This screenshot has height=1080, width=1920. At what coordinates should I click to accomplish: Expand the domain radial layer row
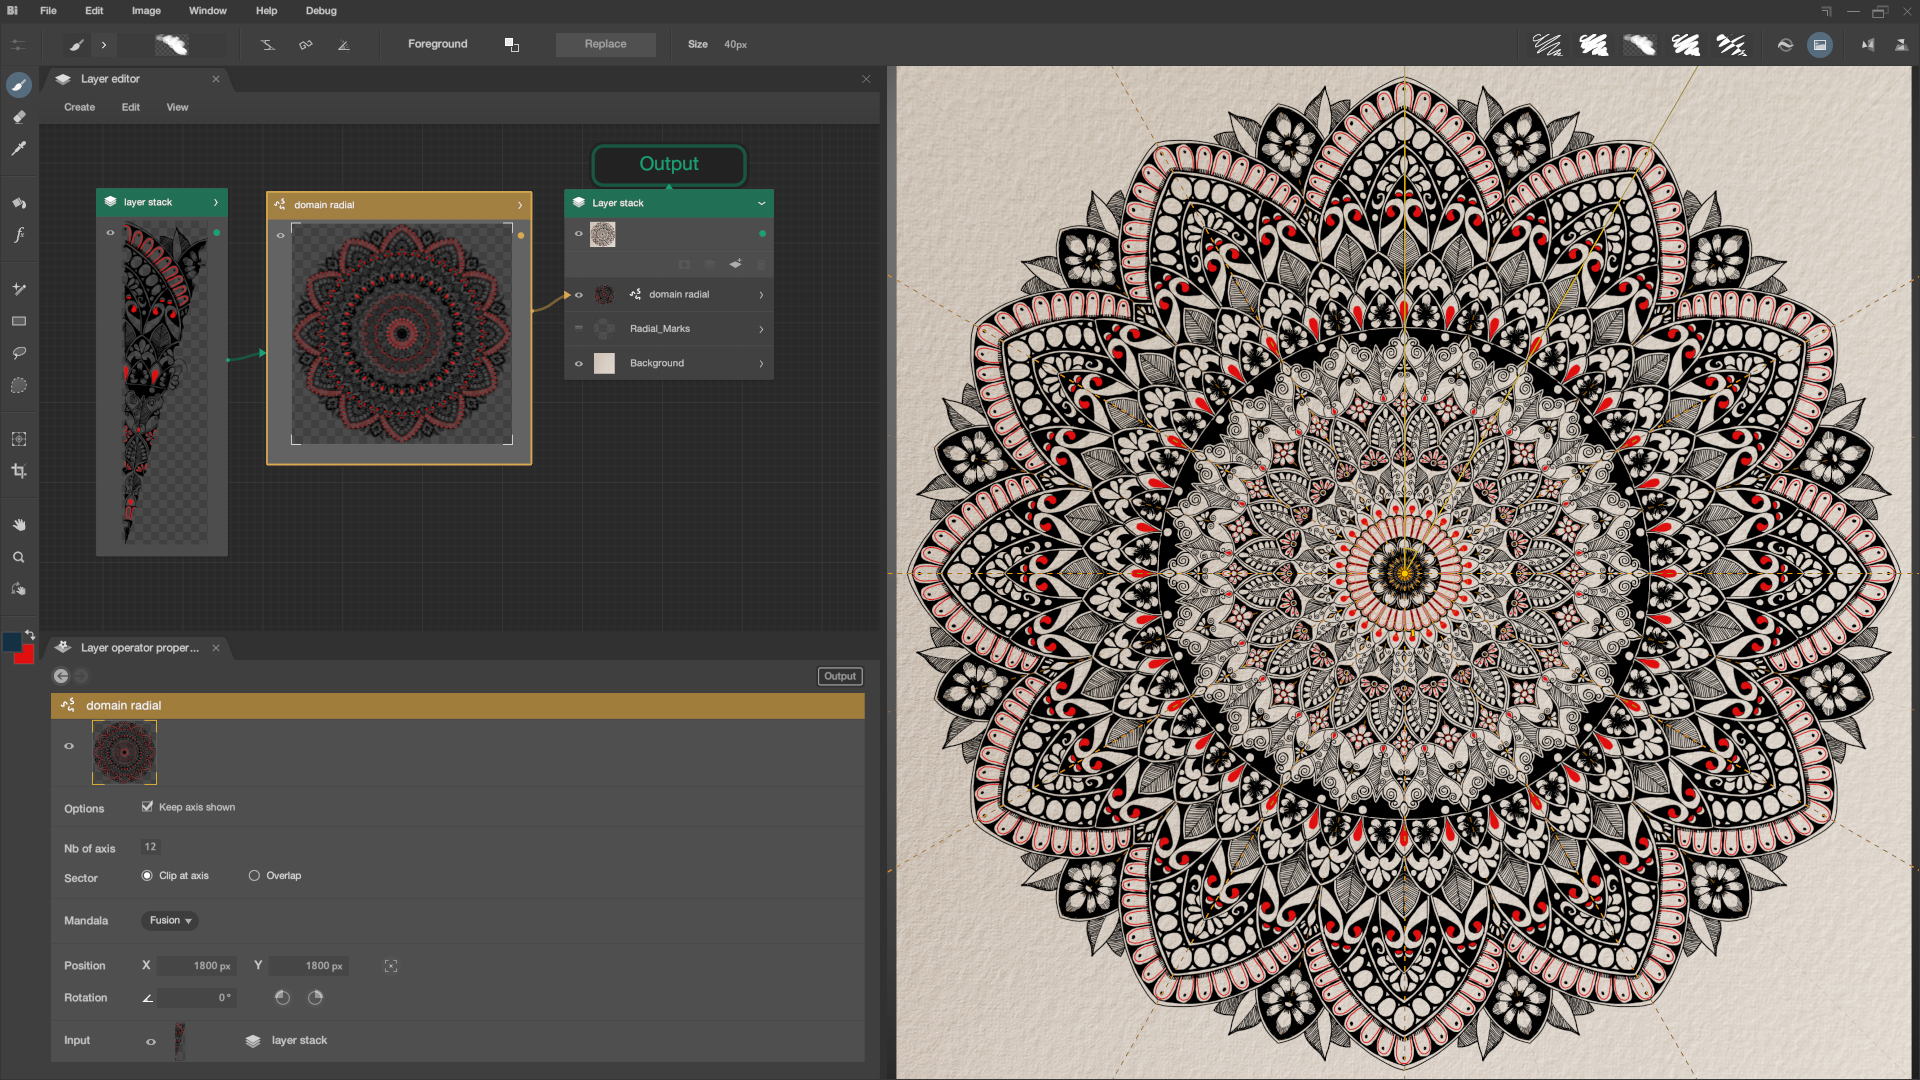[x=761, y=295]
